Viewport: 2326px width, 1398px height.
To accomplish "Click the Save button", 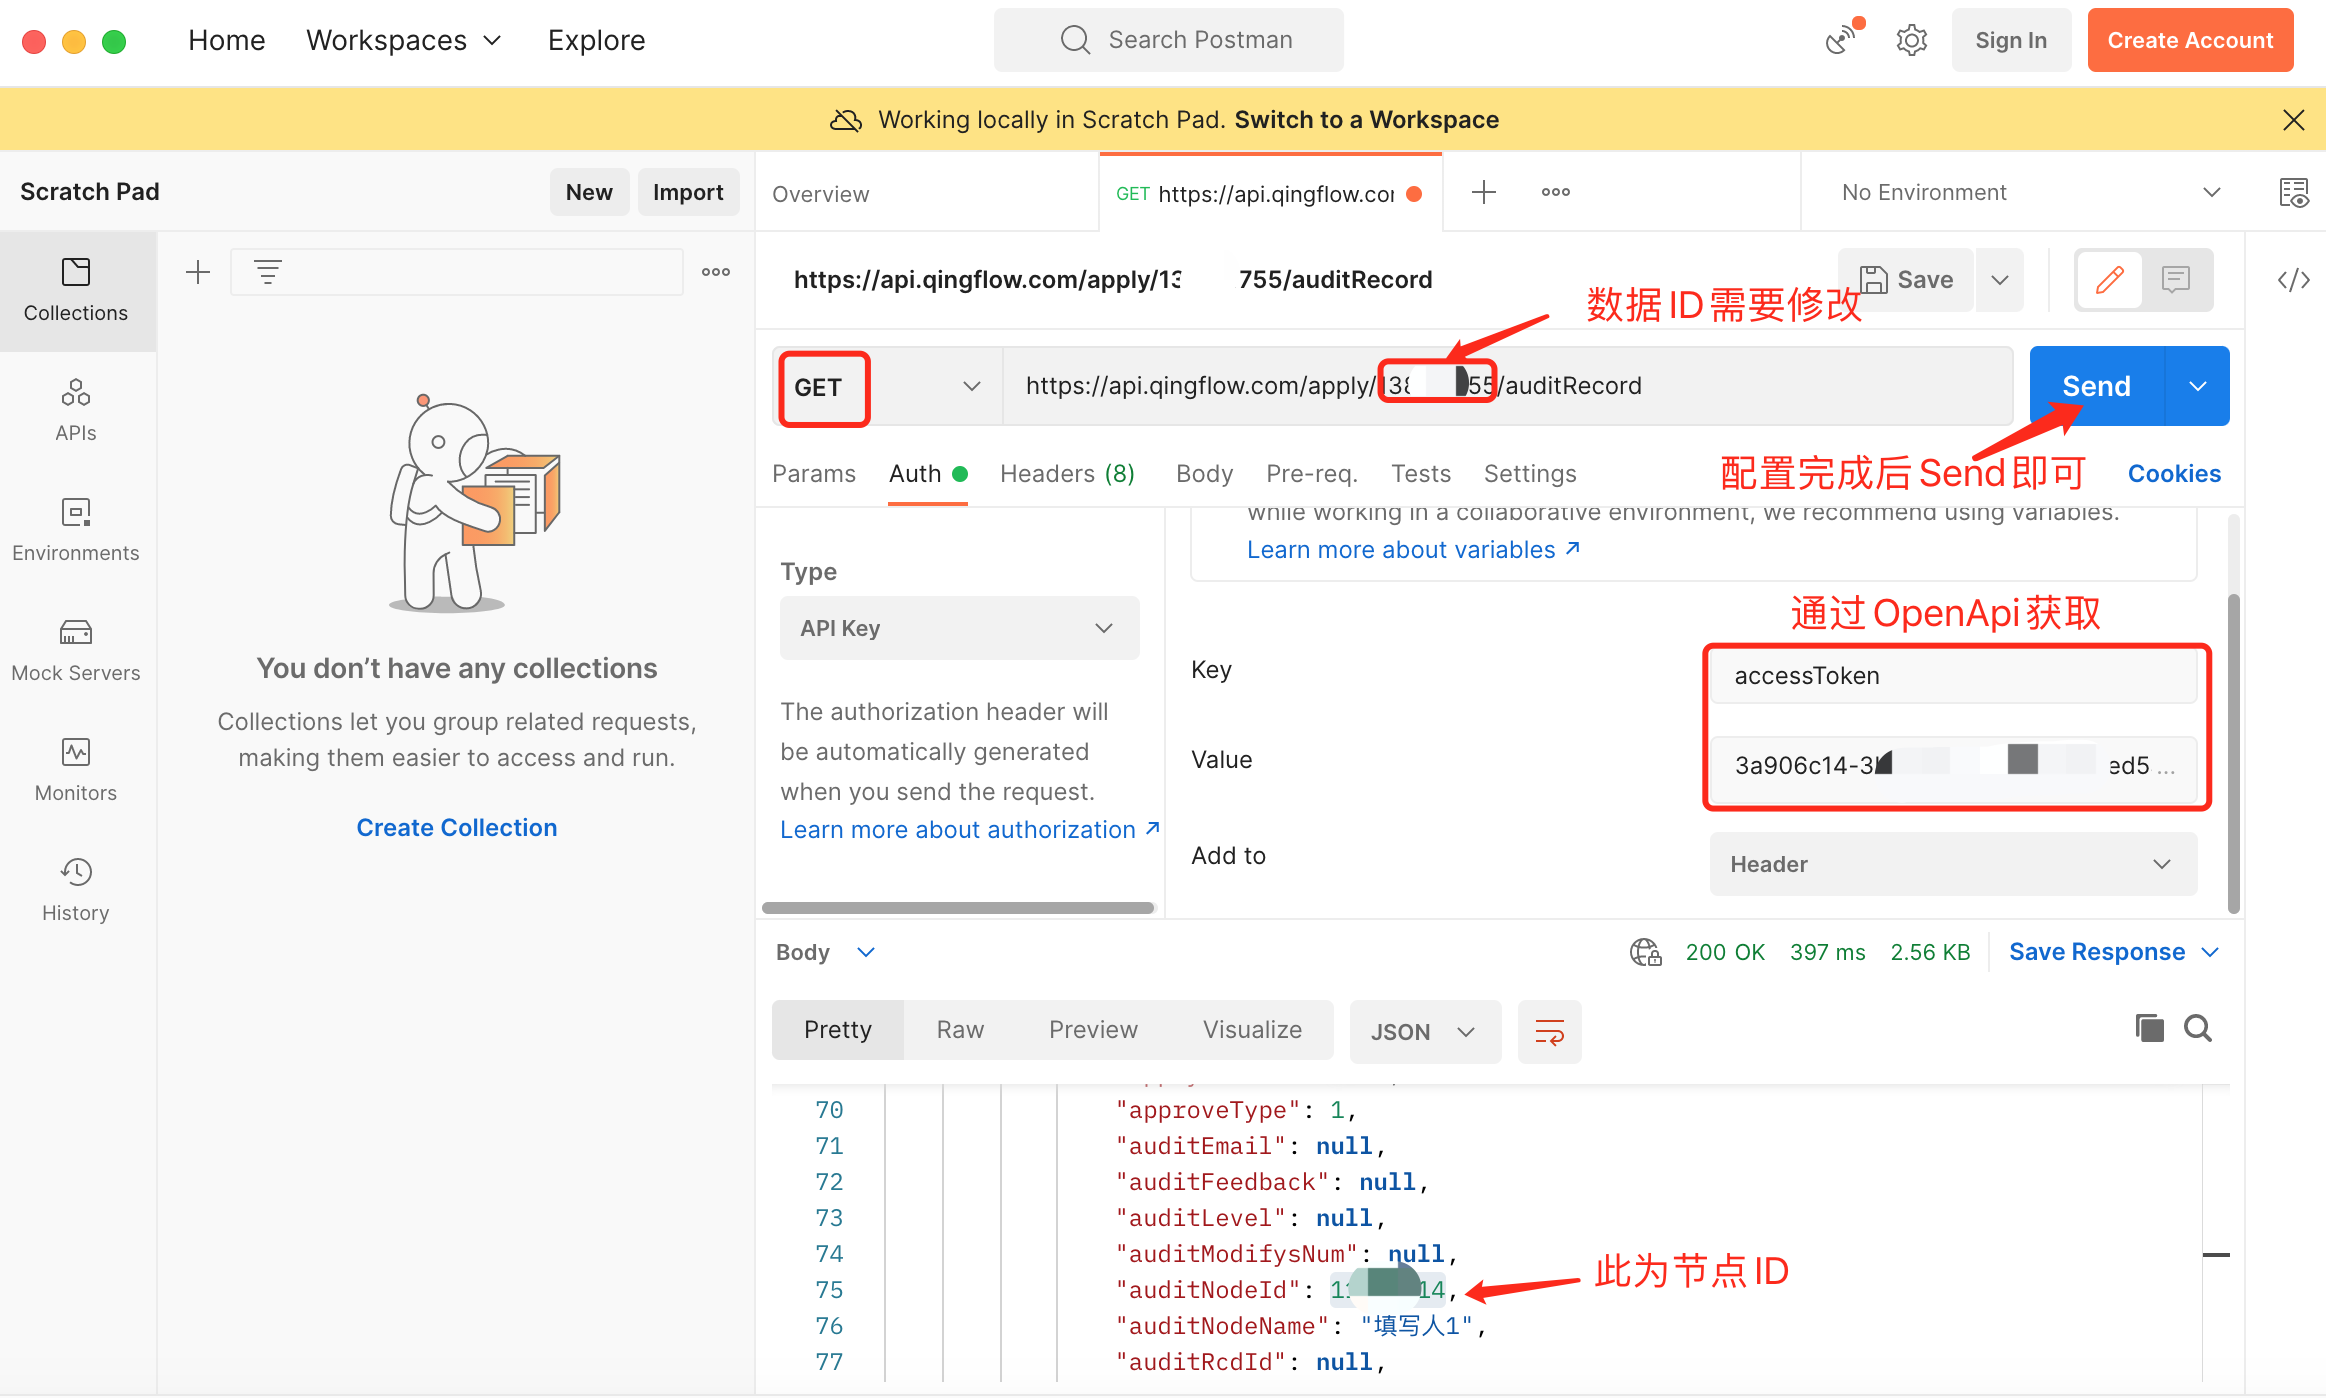I will tap(1906, 279).
